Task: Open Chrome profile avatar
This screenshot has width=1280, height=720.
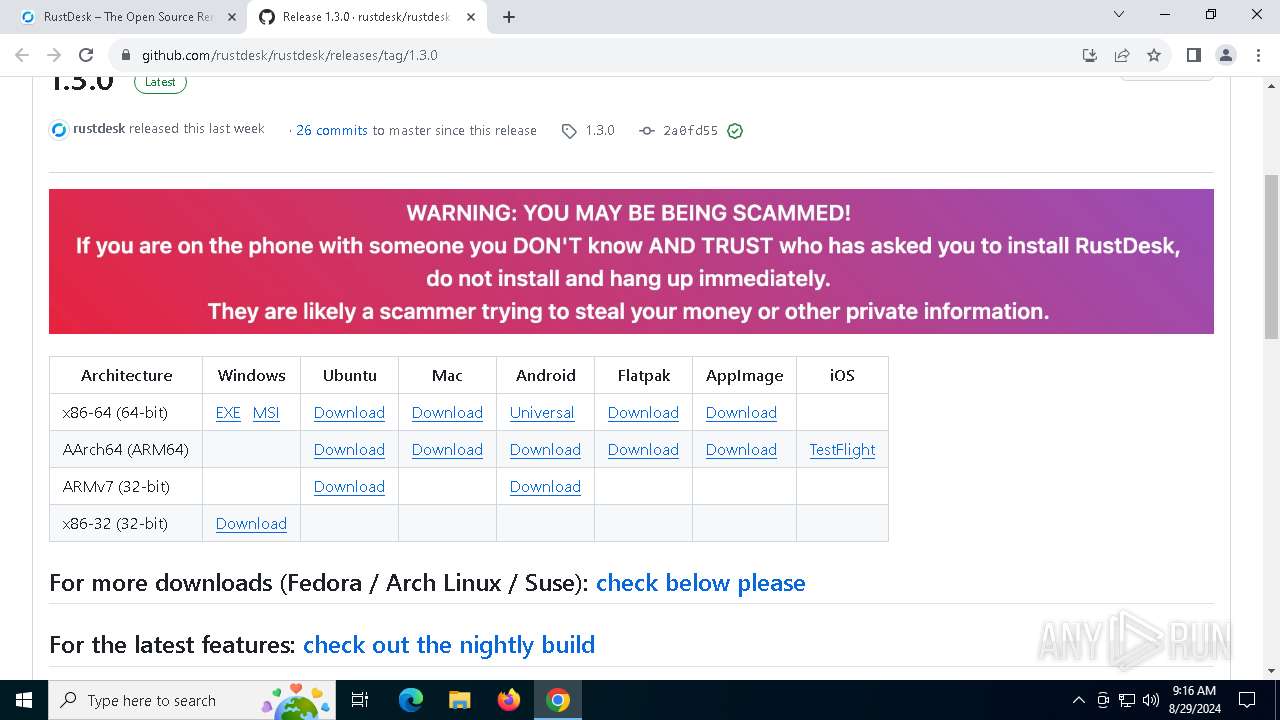Action: 1226,55
